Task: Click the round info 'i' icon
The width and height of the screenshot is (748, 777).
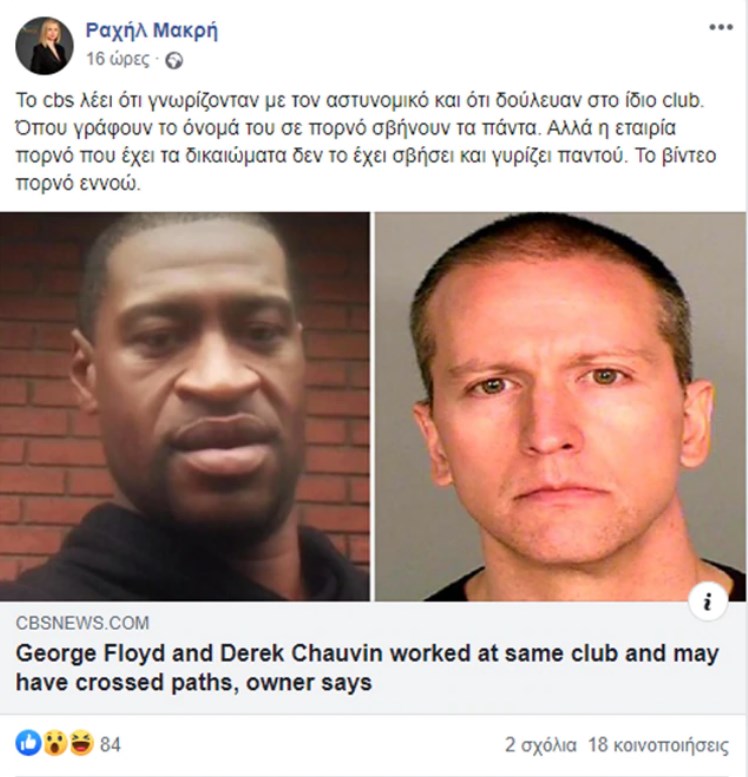Action: click(x=708, y=602)
